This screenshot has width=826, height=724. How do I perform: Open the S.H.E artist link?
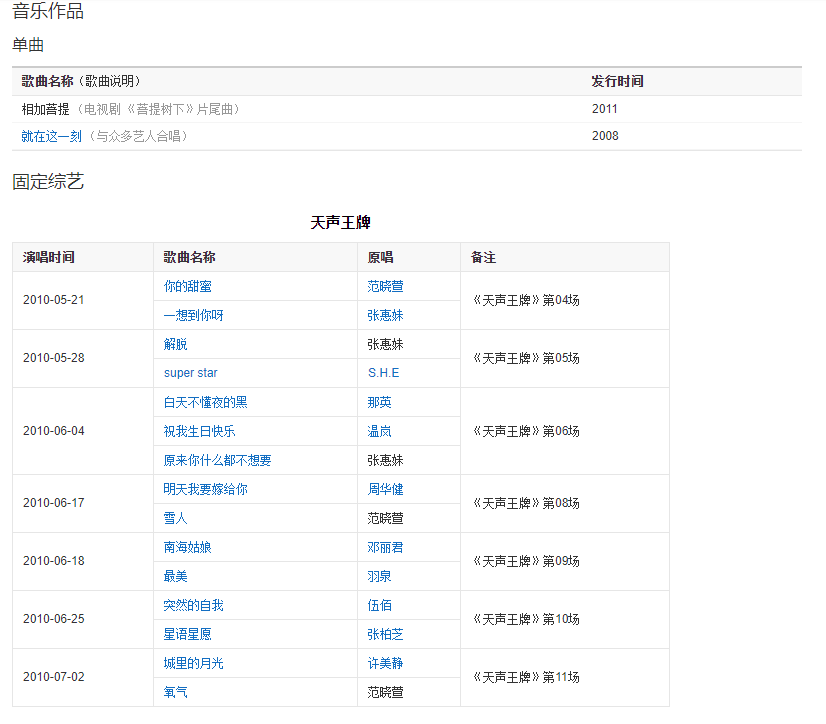tap(383, 373)
